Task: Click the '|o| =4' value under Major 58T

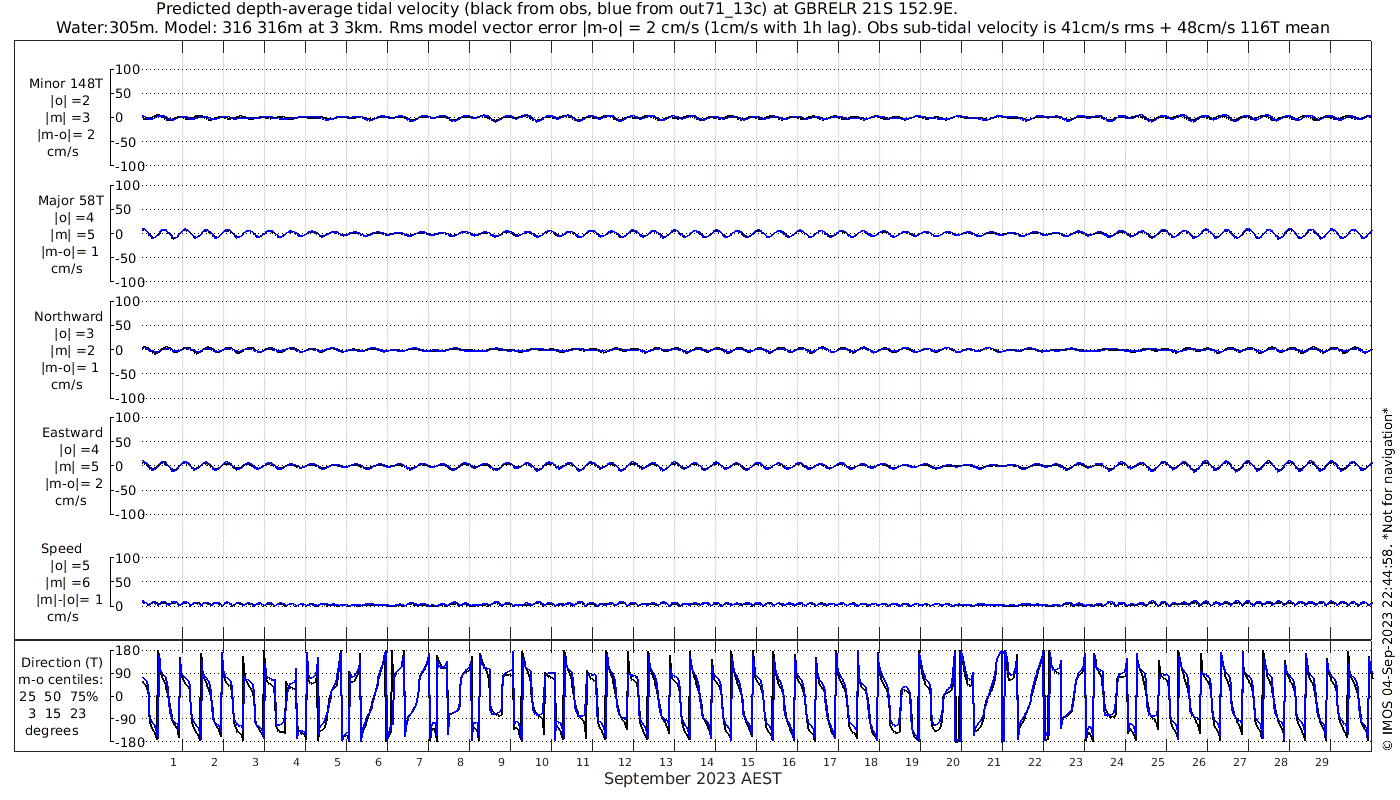Action: (x=74, y=217)
